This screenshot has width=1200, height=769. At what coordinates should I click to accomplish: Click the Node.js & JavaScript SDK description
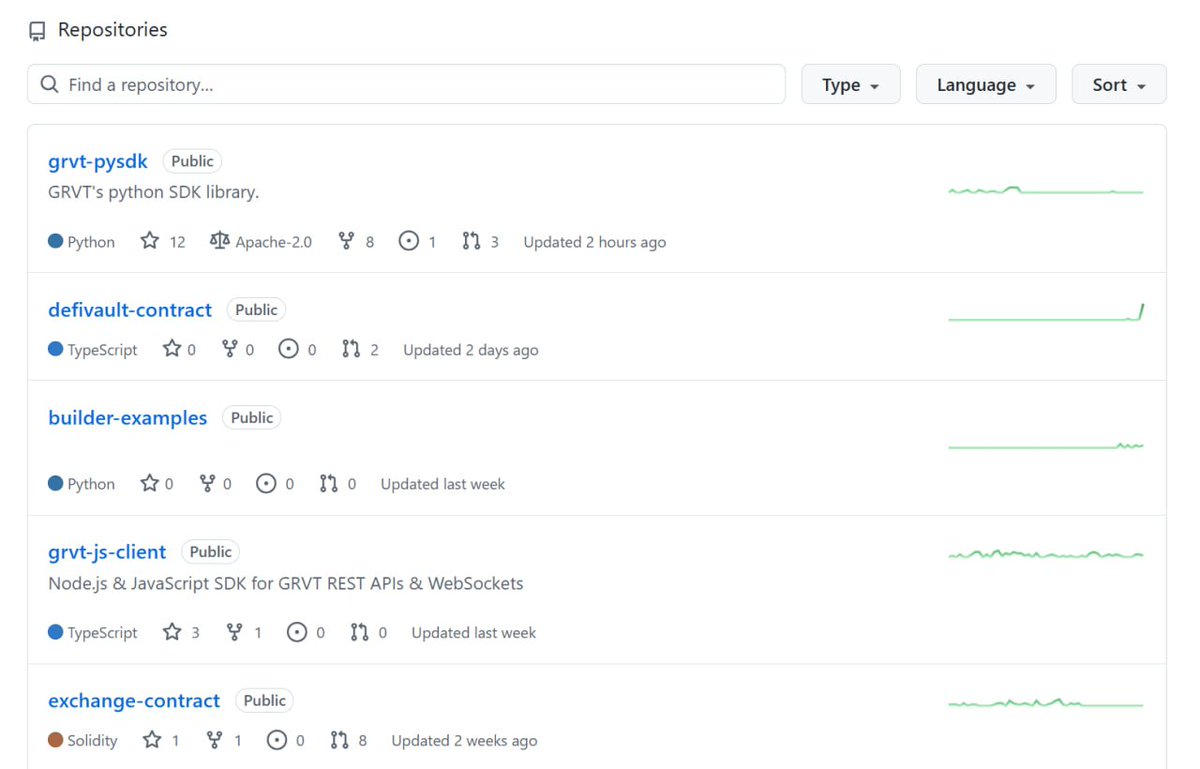click(286, 583)
